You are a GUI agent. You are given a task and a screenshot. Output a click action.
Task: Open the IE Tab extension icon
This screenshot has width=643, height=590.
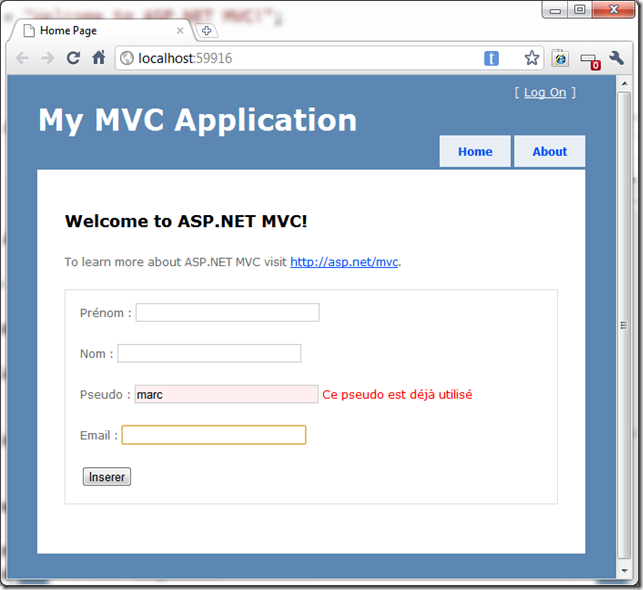click(x=560, y=58)
